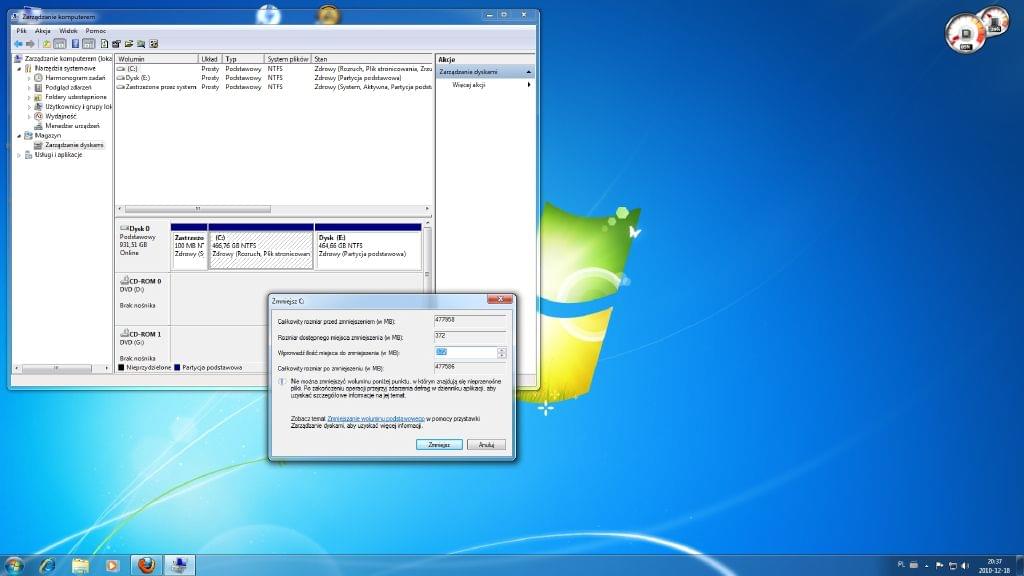This screenshot has height=576, width=1024.
Task: Select Harmonogram zadań in the tree
Action: (75, 78)
